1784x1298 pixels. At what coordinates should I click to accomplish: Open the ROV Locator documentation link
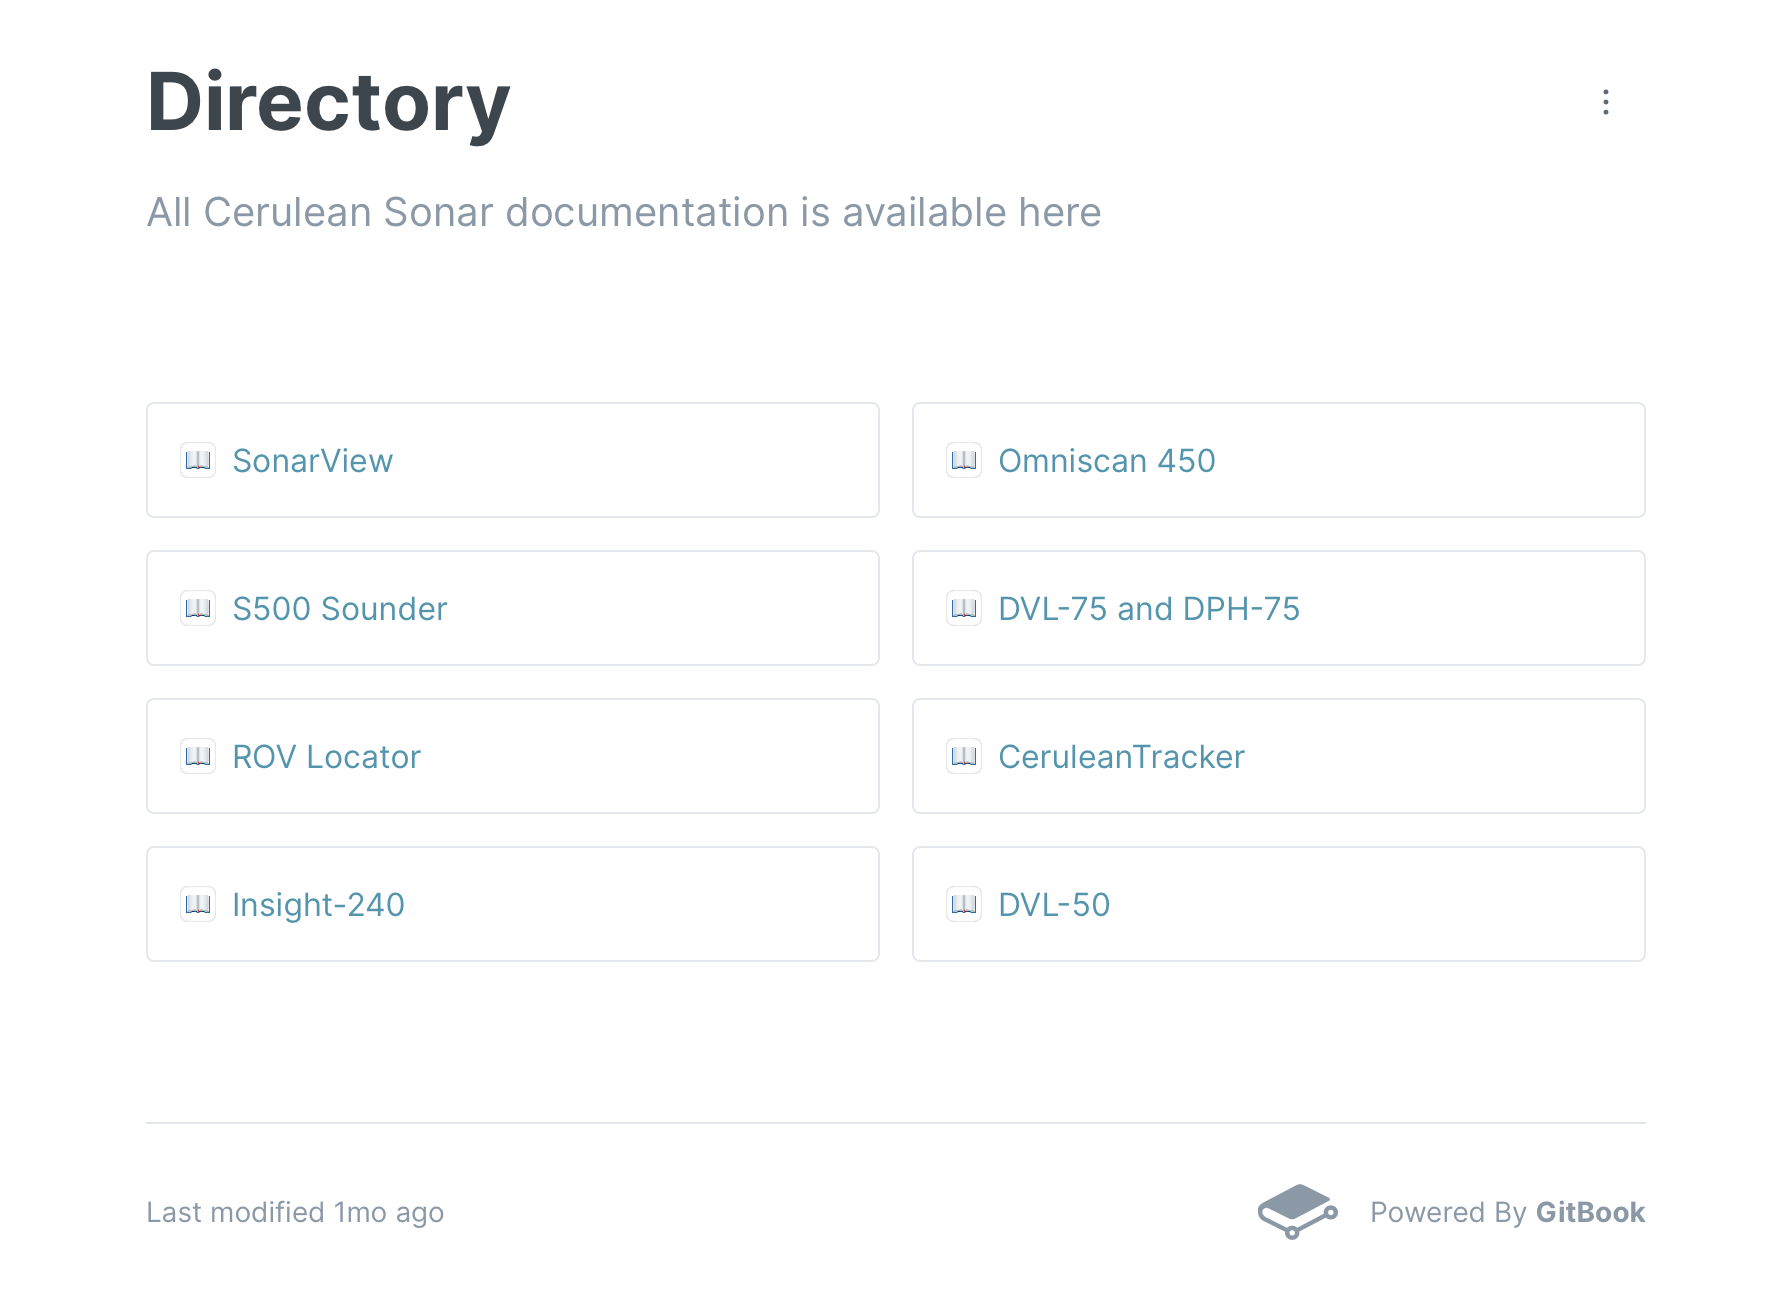tap(513, 756)
